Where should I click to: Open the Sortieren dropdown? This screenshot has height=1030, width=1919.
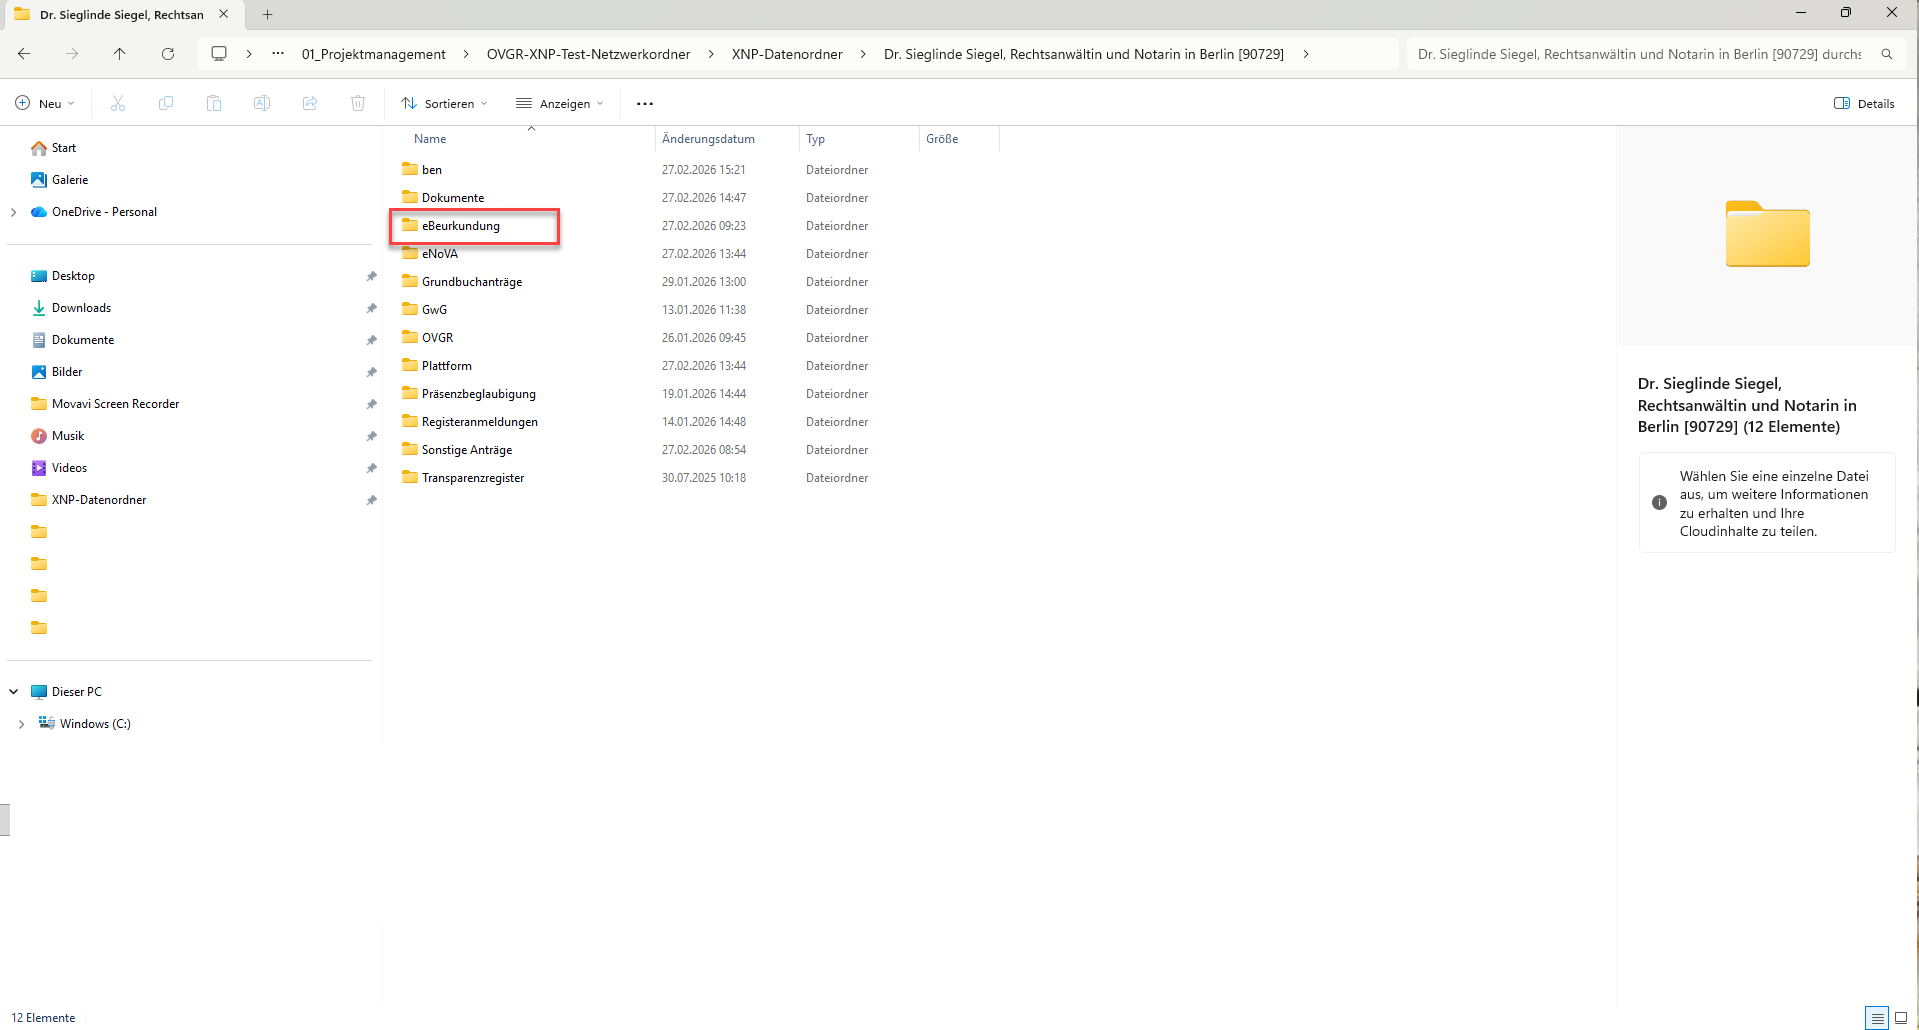click(x=444, y=104)
